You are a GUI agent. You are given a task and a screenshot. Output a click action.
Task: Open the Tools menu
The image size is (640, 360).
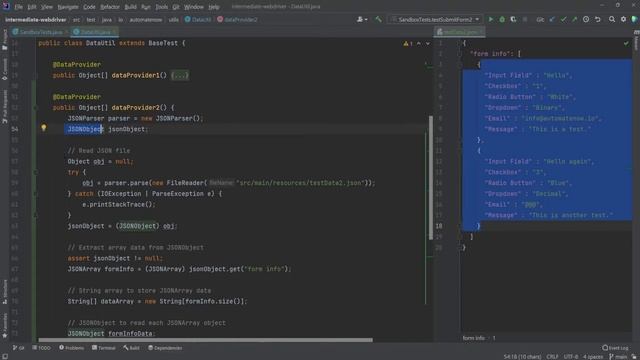[161, 7]
